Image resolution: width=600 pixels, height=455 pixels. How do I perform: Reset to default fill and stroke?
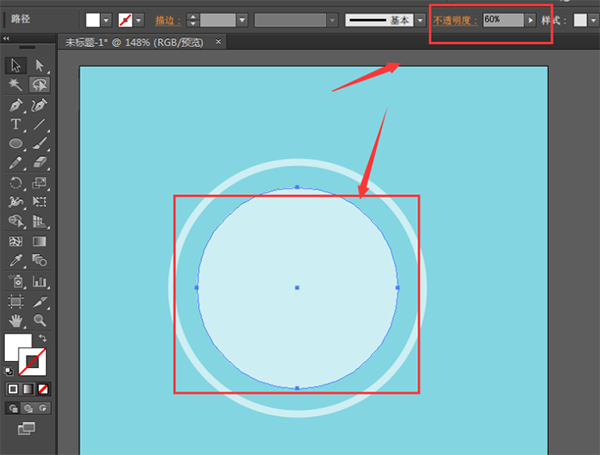click(x=8, y=371)
